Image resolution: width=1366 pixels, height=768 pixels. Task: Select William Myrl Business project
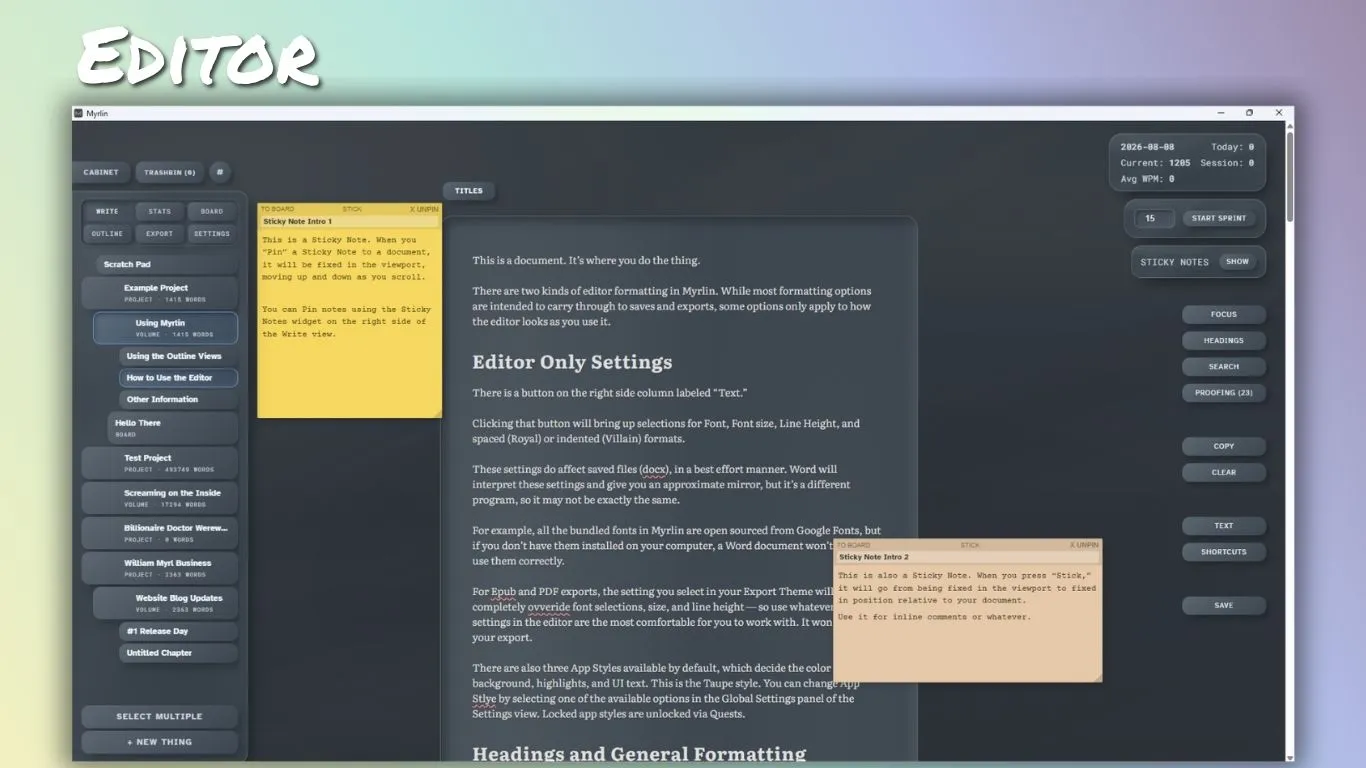pos(160,568)
